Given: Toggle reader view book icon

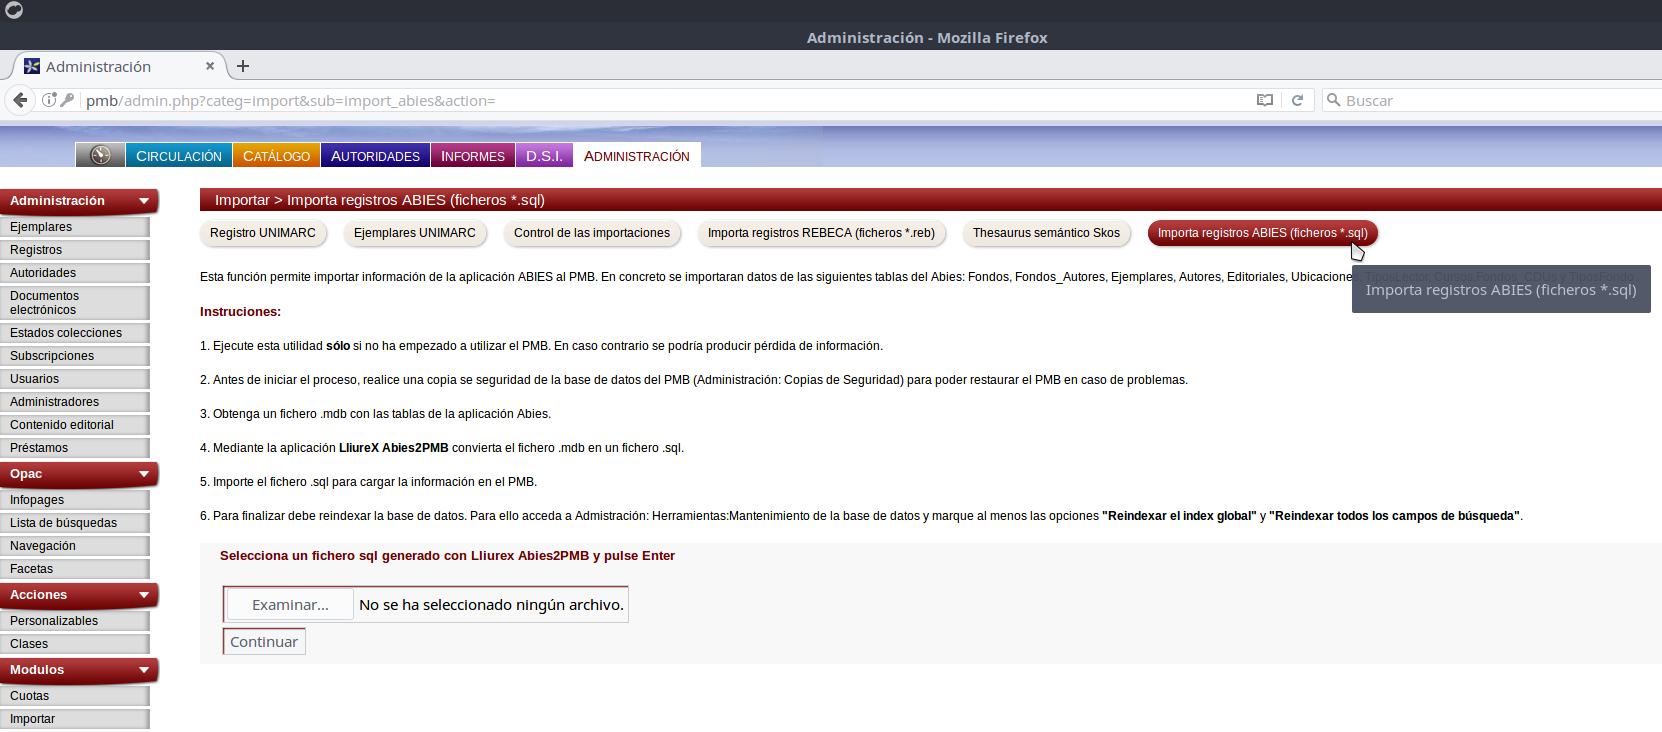Looking at the screenshot, I should tap(1265, 100).
